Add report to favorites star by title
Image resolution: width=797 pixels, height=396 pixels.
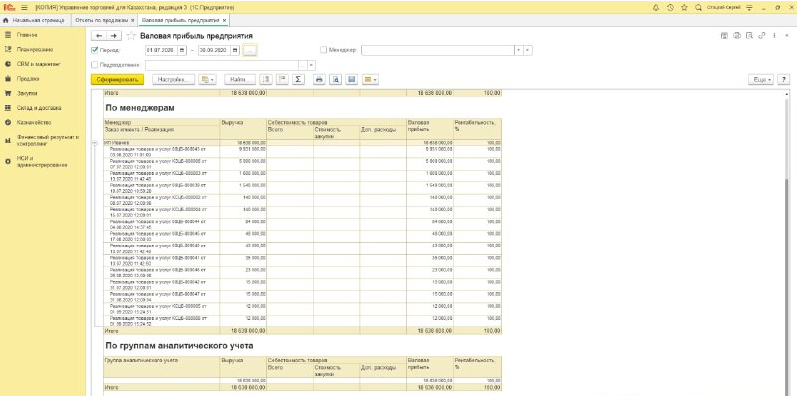131,36
